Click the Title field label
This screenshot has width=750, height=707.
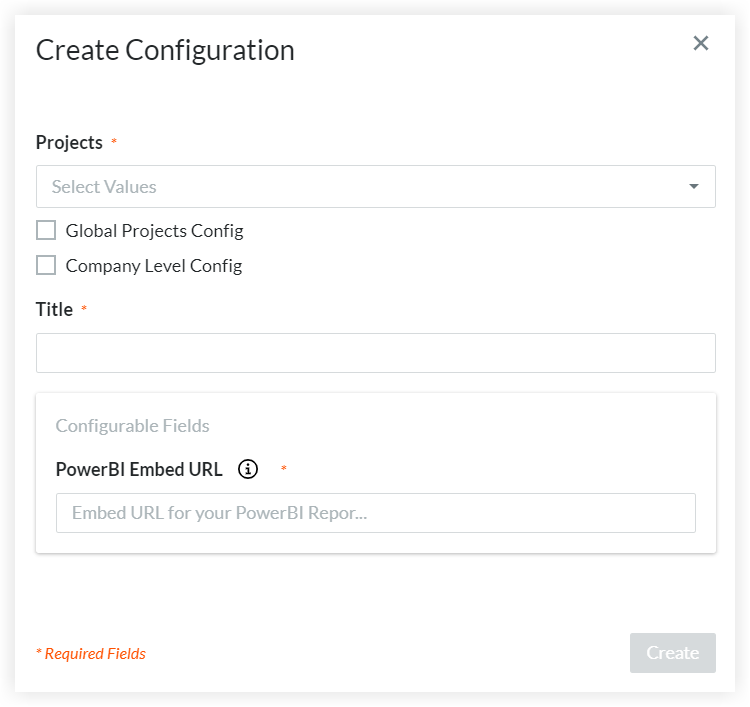54,309
